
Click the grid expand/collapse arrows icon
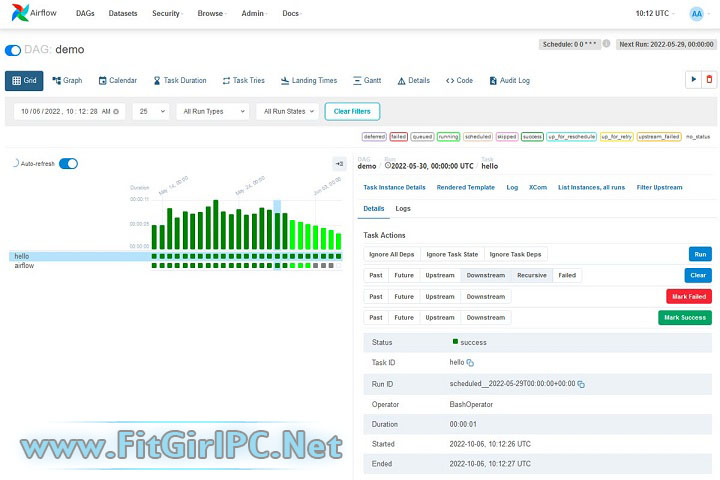click(x=339, y=163)
